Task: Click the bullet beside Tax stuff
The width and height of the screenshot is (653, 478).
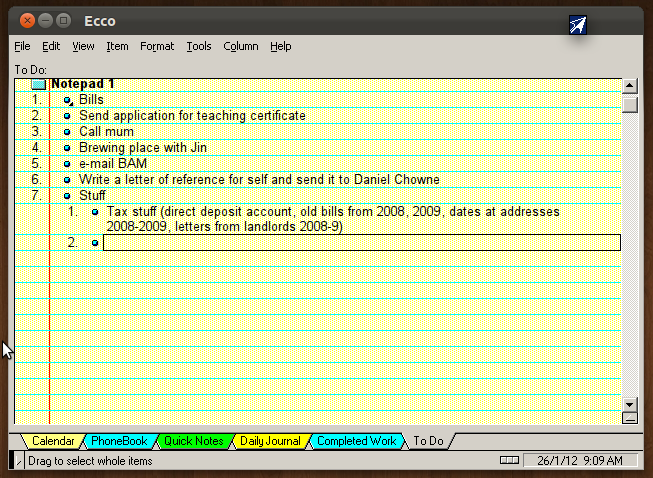Action: (x=95, y=212)
